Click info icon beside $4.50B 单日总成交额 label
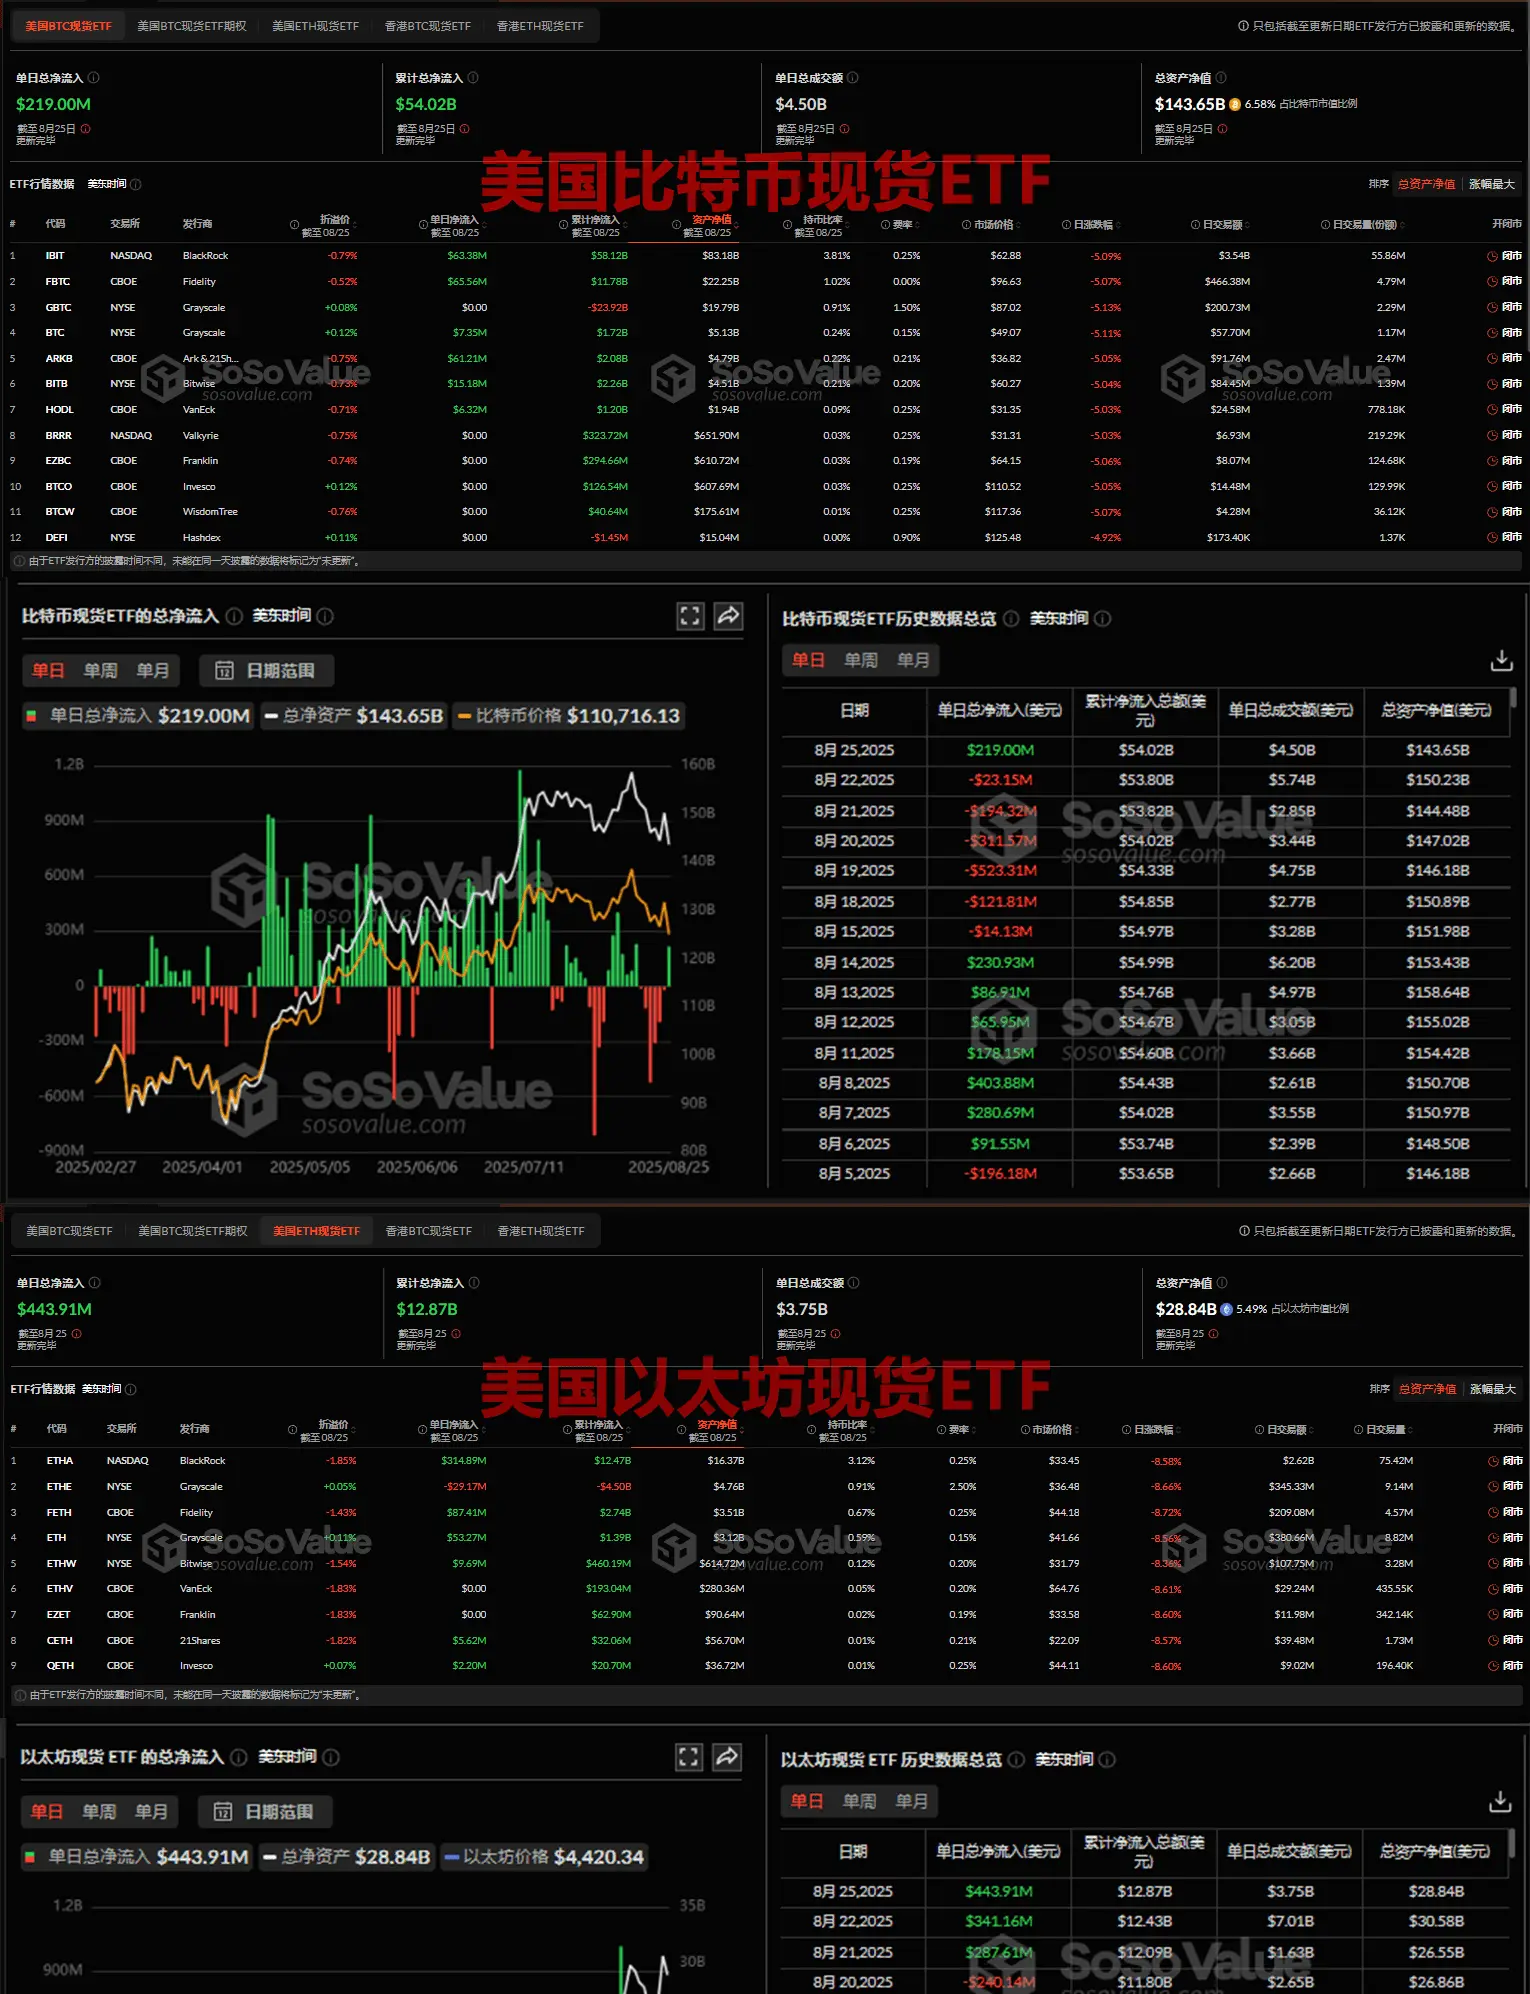The height and width of the screenshot is (1994, 1530). point(853,78)
